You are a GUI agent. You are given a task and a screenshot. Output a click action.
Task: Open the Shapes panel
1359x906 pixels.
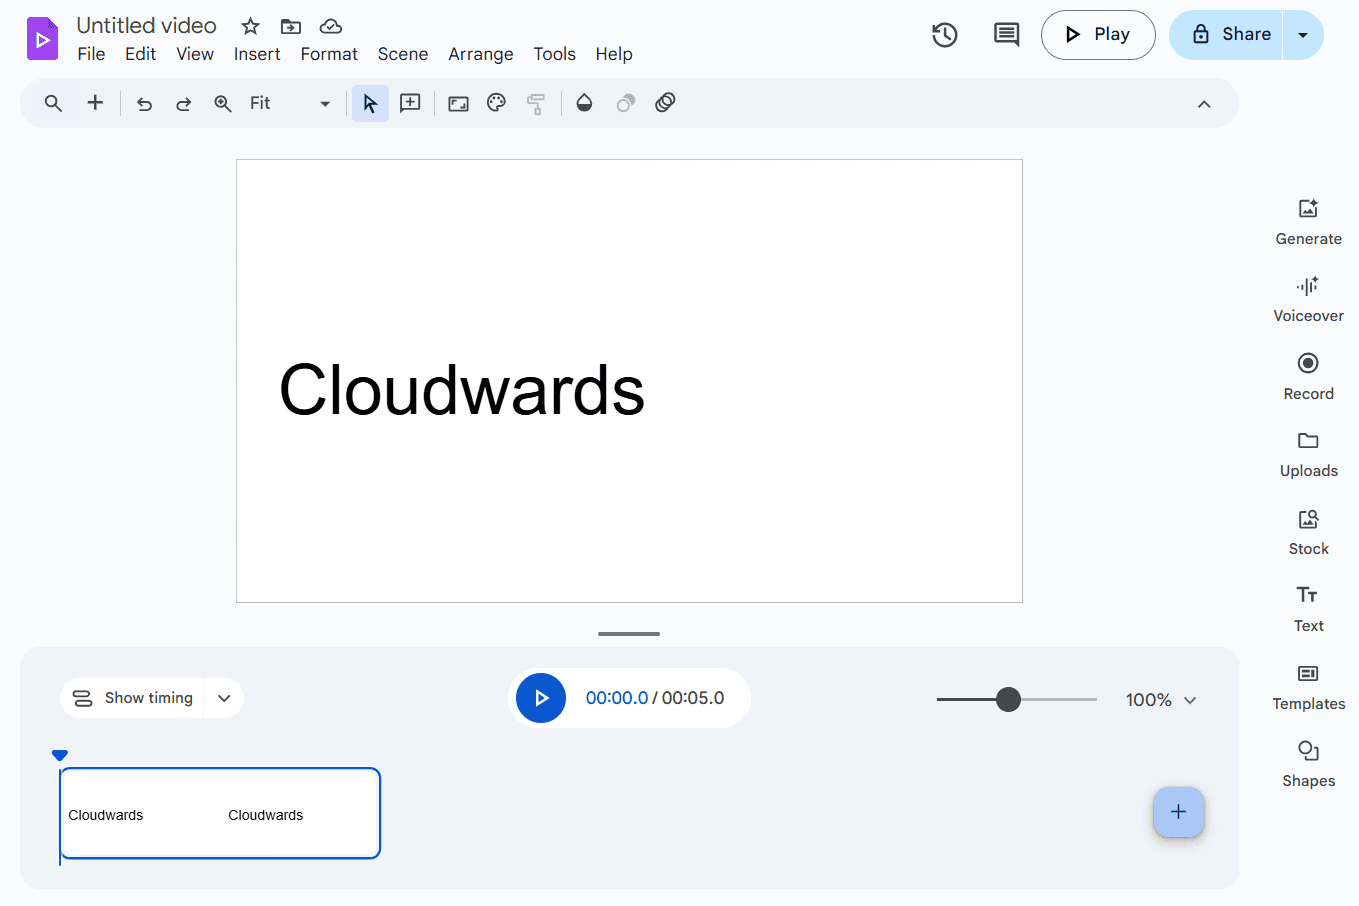(1308, 764)
